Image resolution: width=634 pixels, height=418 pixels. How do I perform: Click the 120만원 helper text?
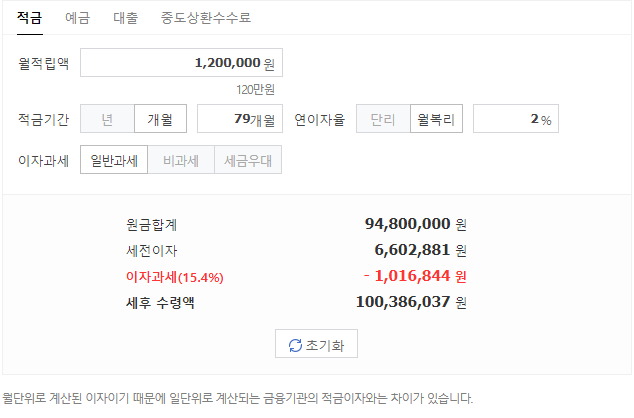[x=256, y=89]
